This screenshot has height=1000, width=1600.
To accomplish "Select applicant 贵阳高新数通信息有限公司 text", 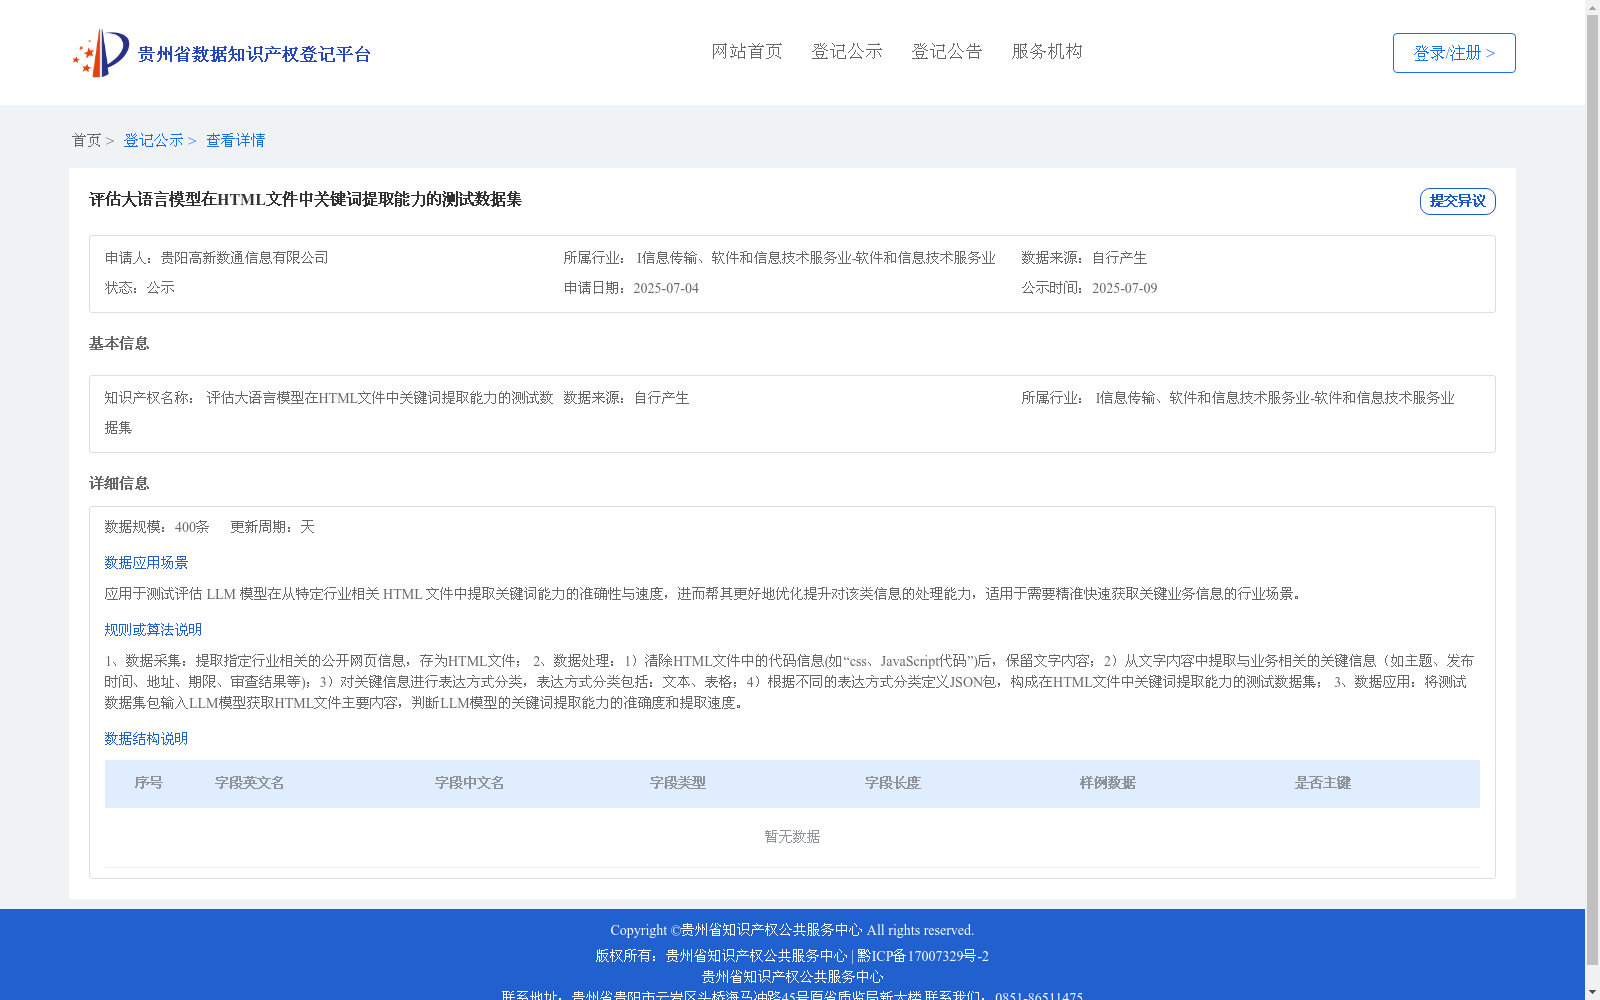I will (244, 258).
